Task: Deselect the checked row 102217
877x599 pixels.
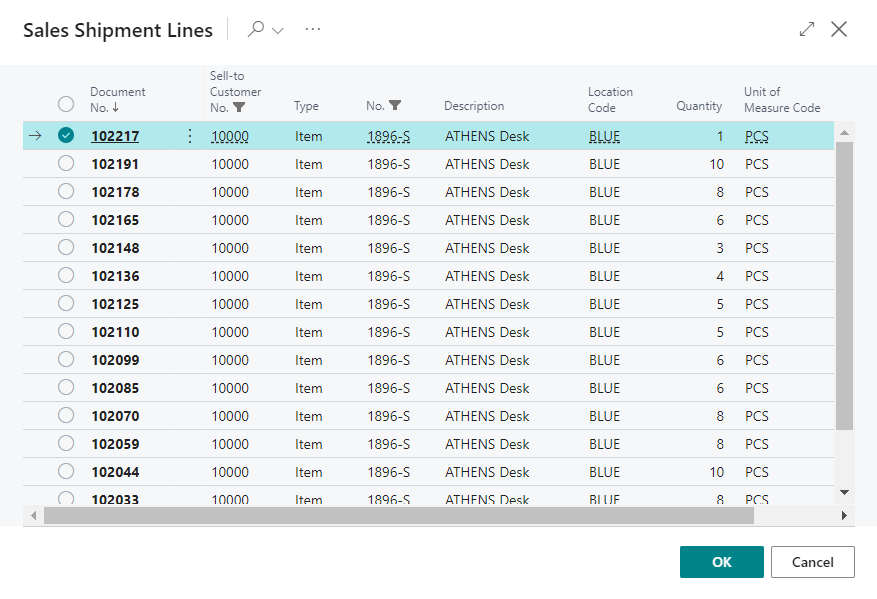Action: (x=66, y=136)
